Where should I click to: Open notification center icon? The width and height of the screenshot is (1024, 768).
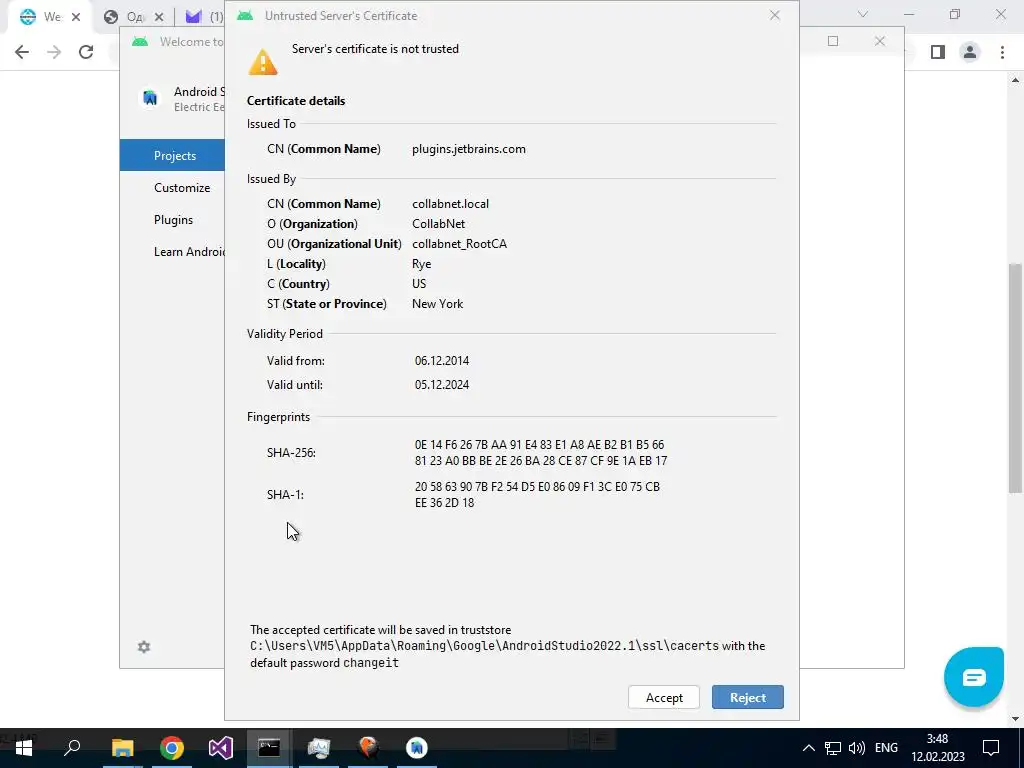click(991, 748)
